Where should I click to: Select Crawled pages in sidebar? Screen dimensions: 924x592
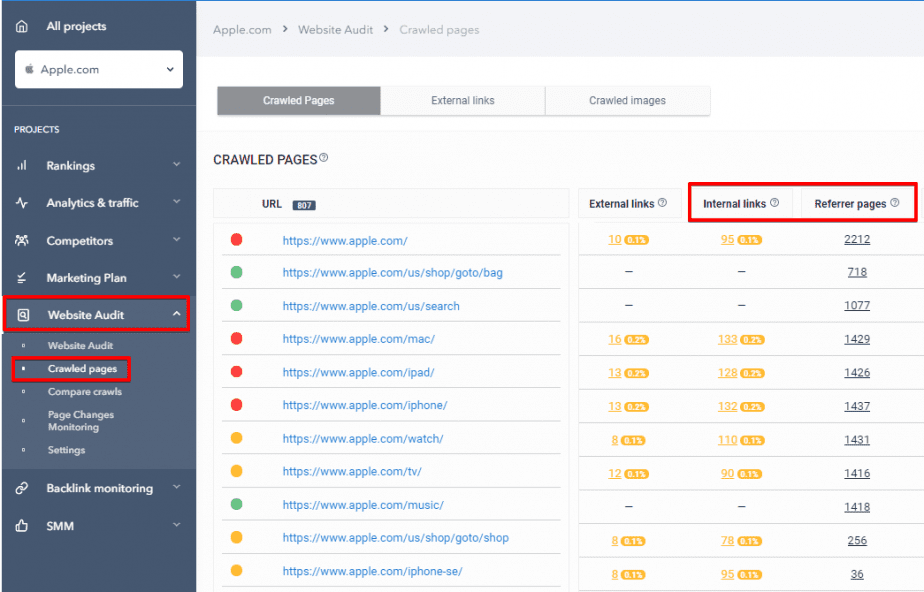pos(82,369)
